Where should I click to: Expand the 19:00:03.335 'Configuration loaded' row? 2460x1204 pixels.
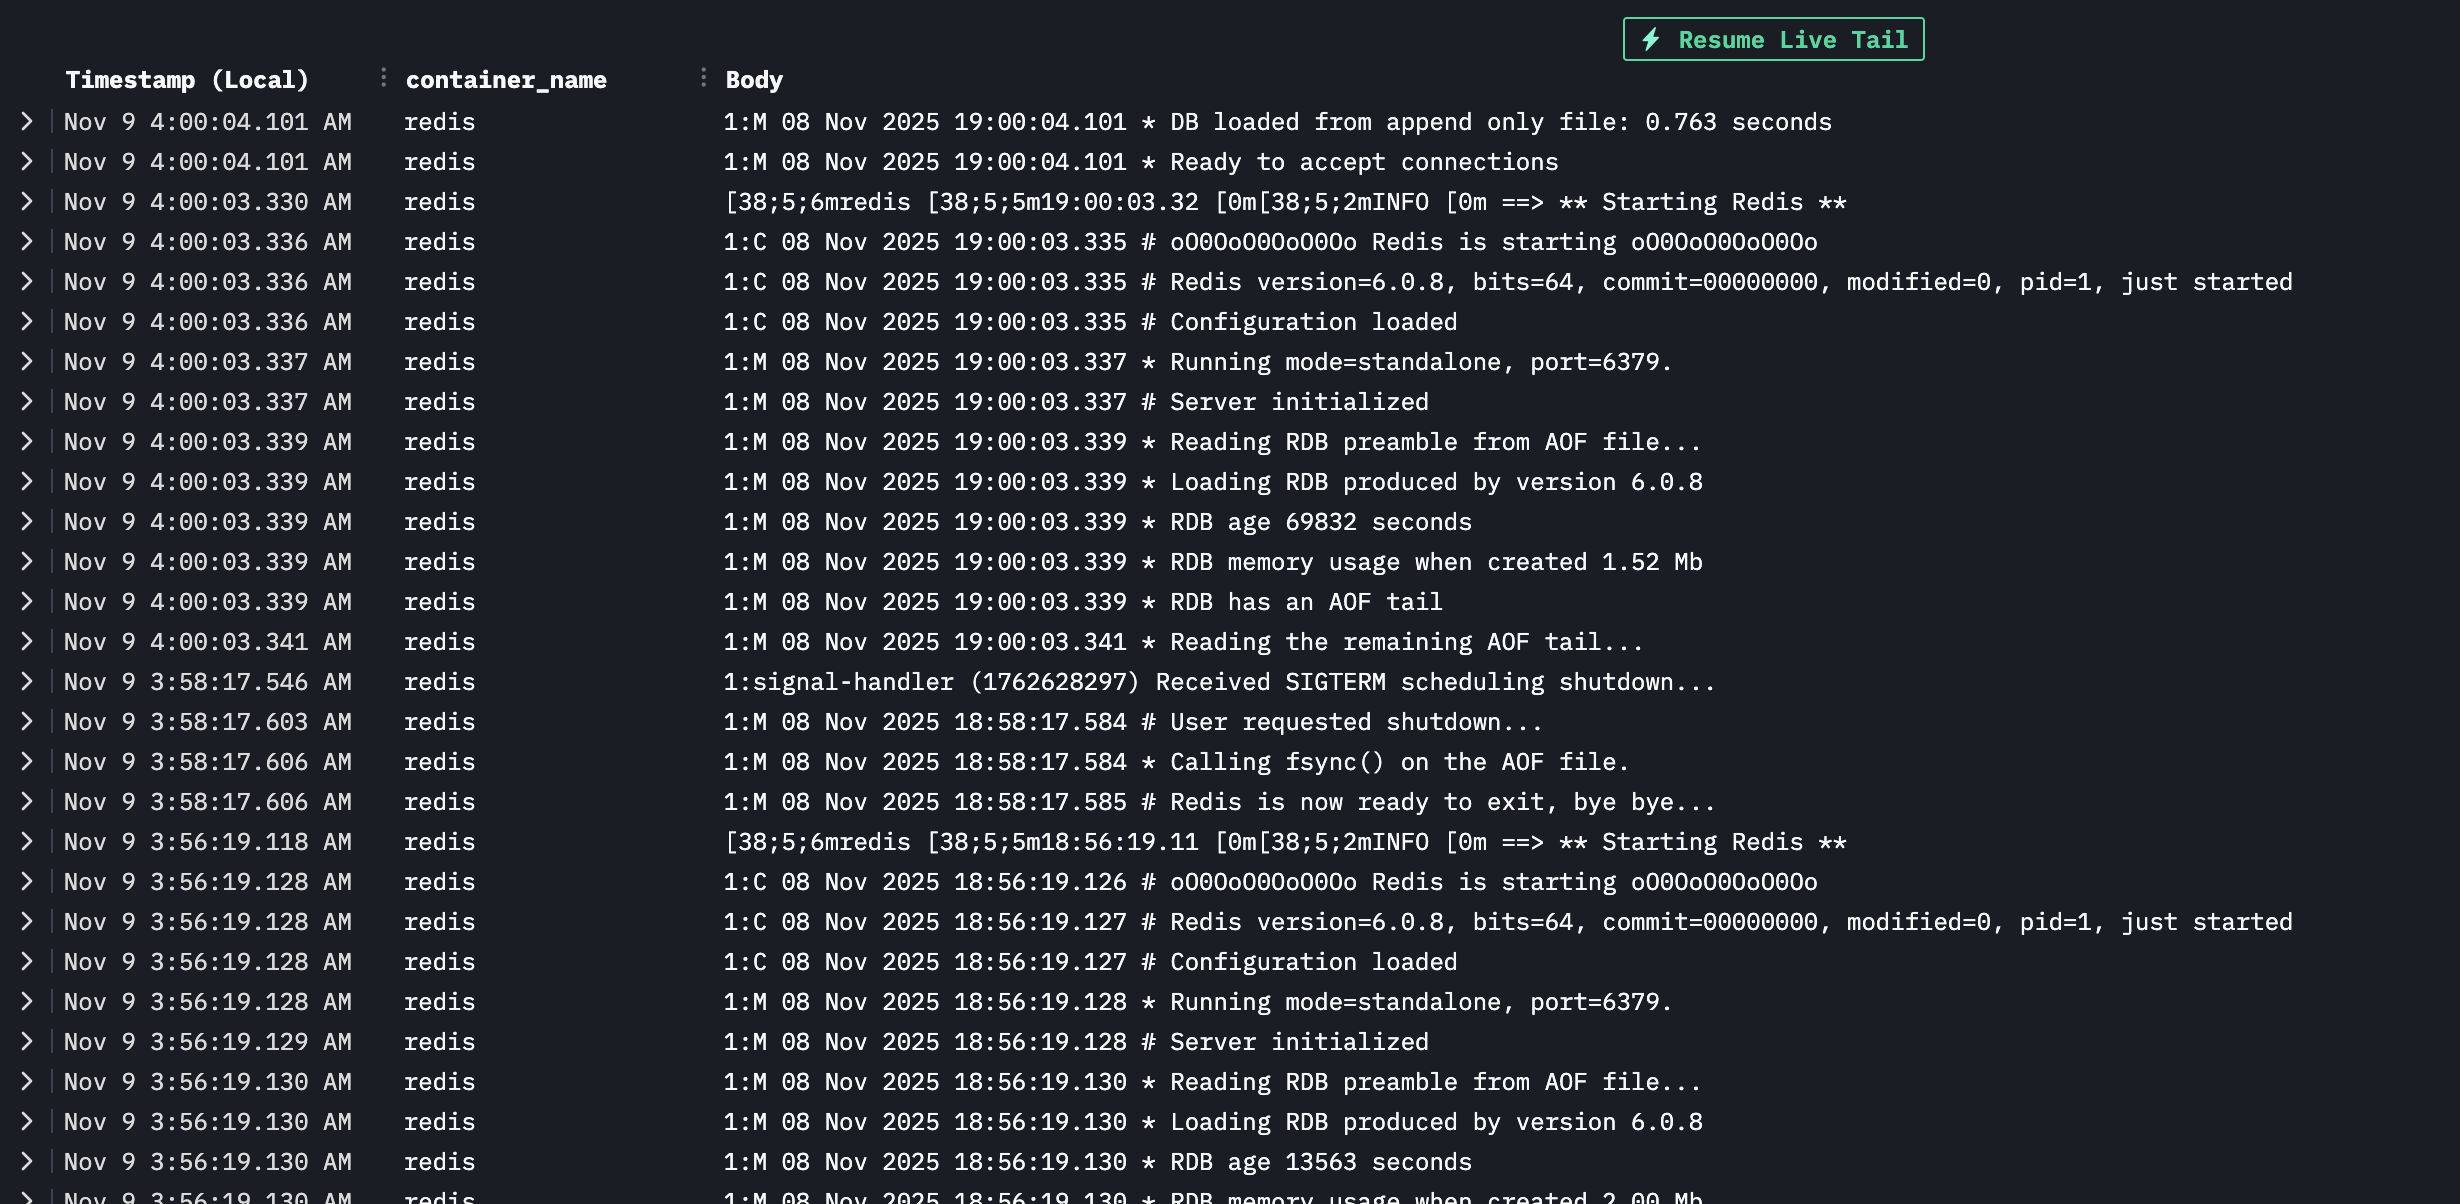pos(27,322)
